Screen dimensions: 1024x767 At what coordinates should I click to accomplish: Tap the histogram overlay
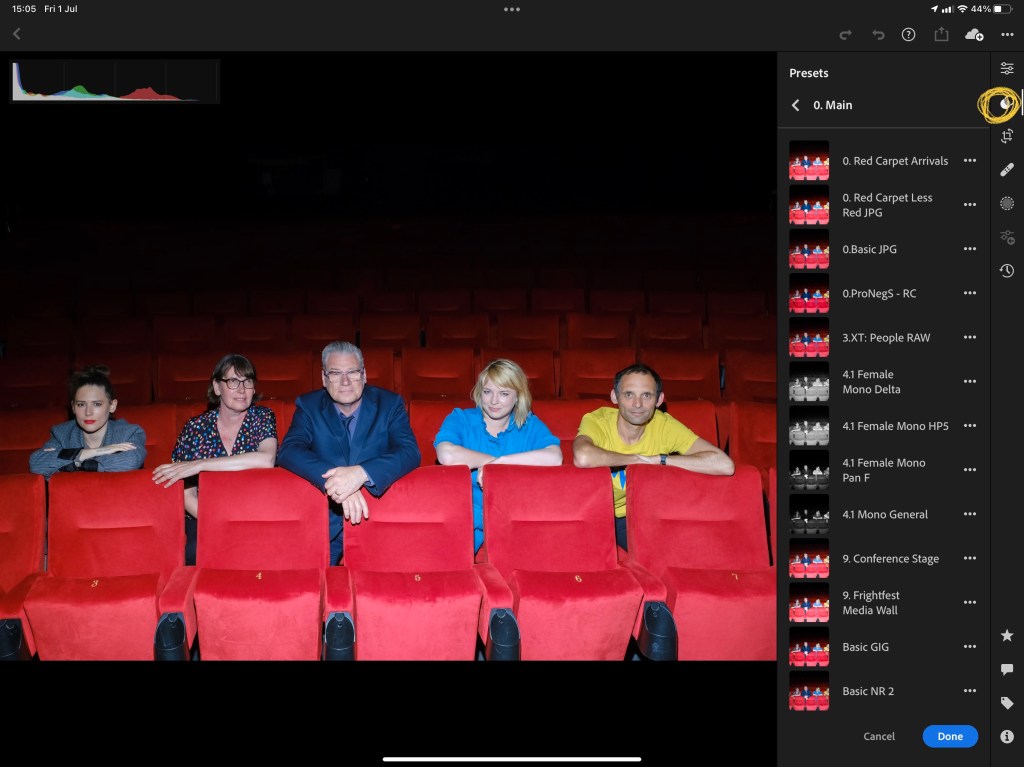coord(115,81)
